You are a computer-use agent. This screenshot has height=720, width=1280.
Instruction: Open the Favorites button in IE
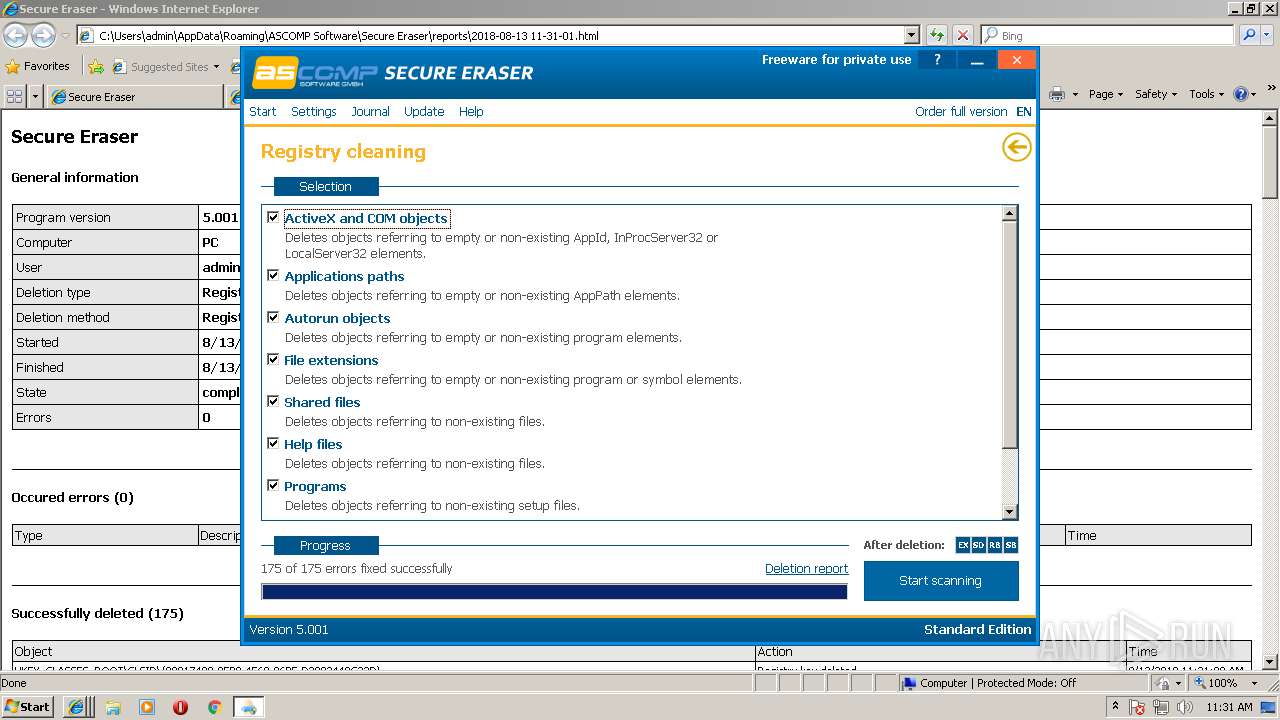point(38,67)
